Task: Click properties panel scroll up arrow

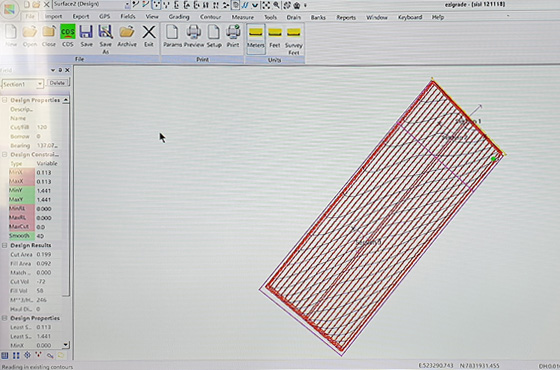Action: (x=66, y=100)
